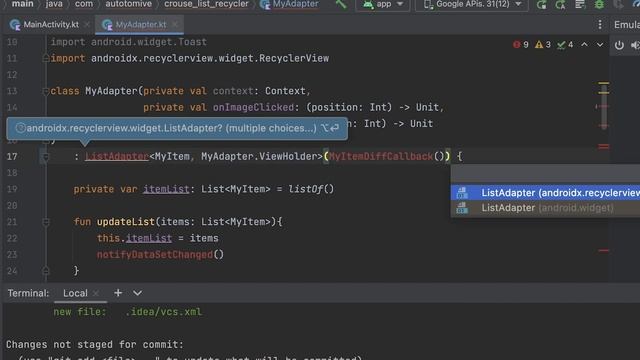Screen dimensions: 640x360
Task: Click the red errors count indicator
Action: pos(521,44)
